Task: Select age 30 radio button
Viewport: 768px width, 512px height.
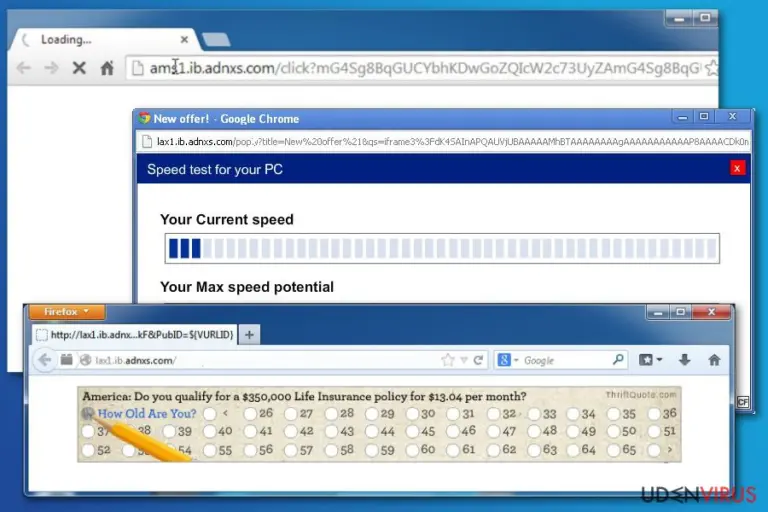Action: point(412,414)
